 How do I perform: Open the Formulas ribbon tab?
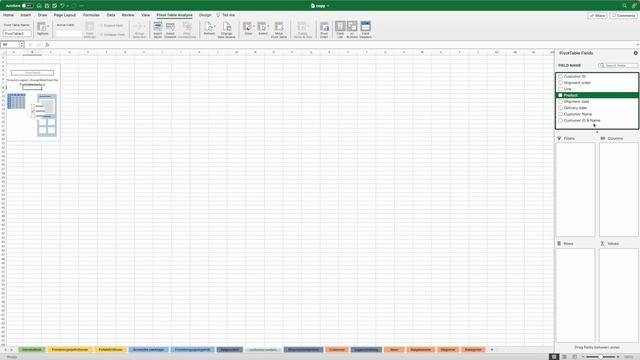tap(91, 15)
